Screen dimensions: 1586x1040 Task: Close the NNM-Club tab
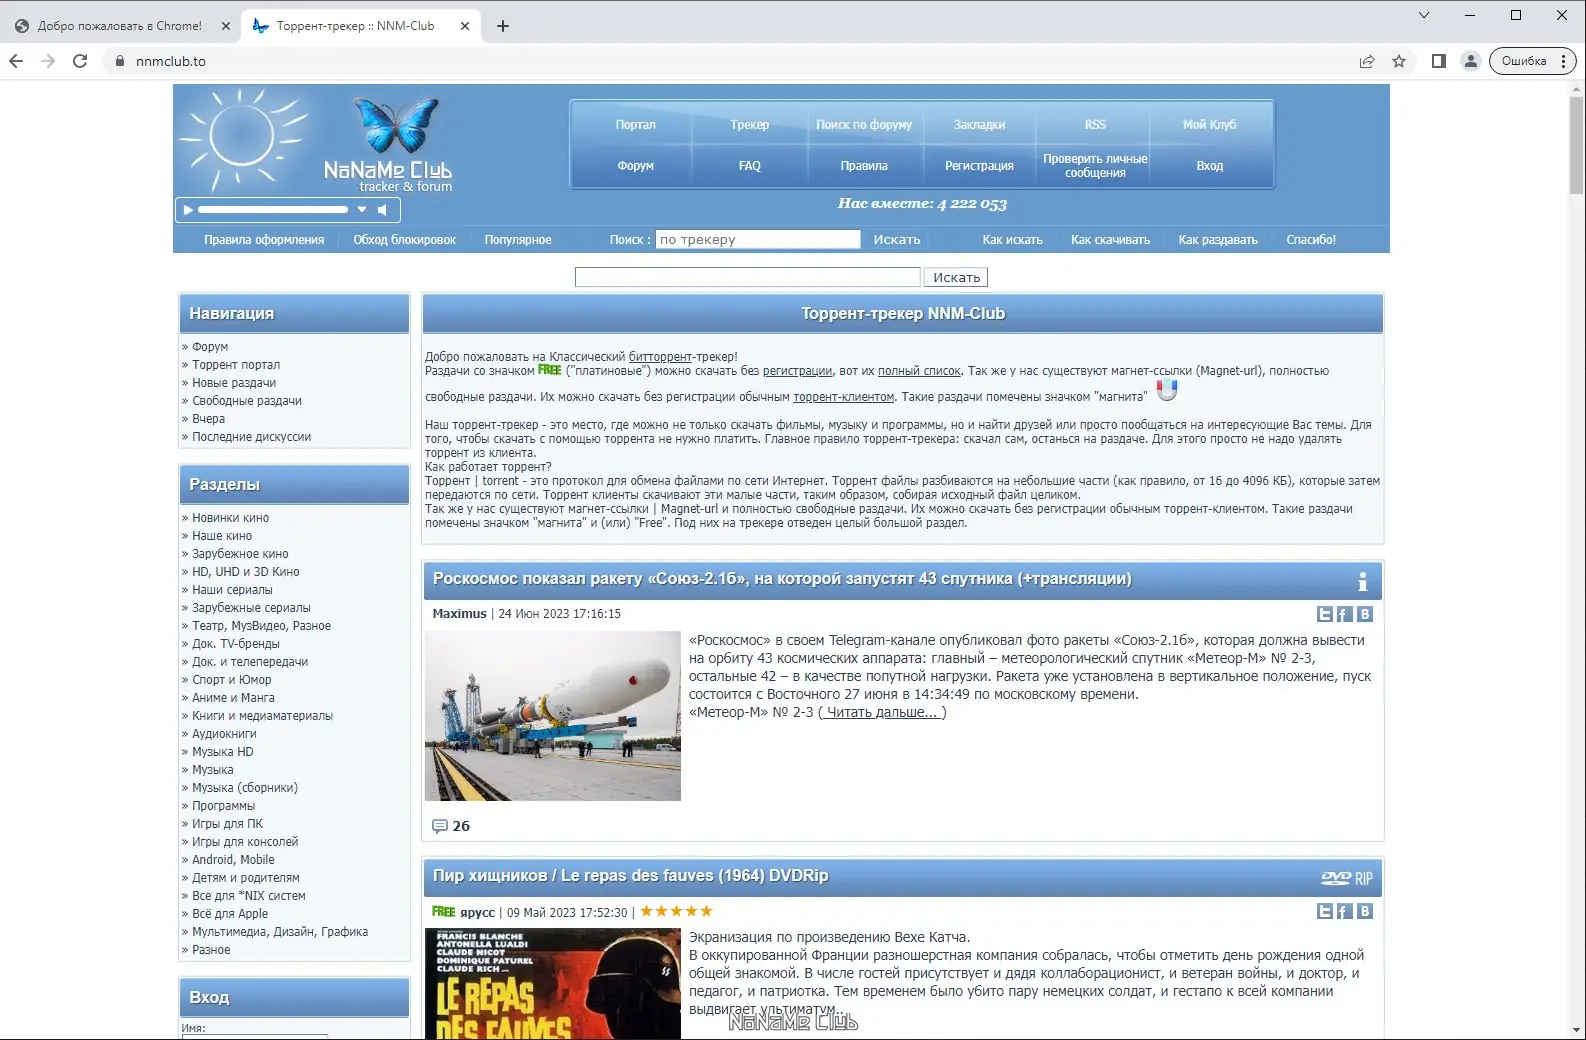(465, 26)
